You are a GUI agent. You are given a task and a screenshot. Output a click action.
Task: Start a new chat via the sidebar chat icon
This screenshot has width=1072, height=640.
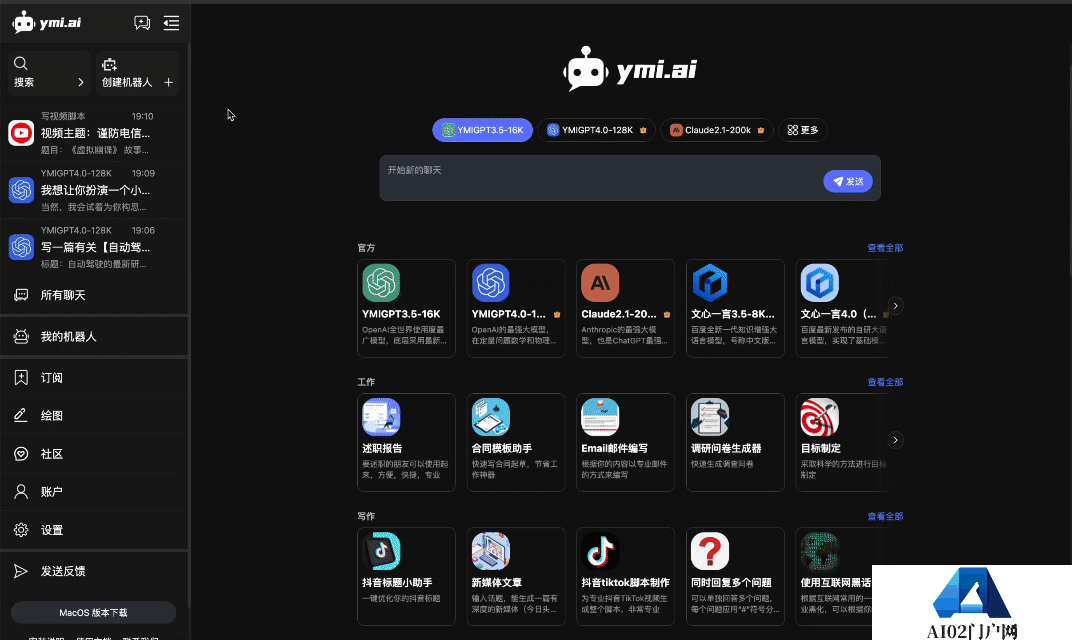pos(142,23)
